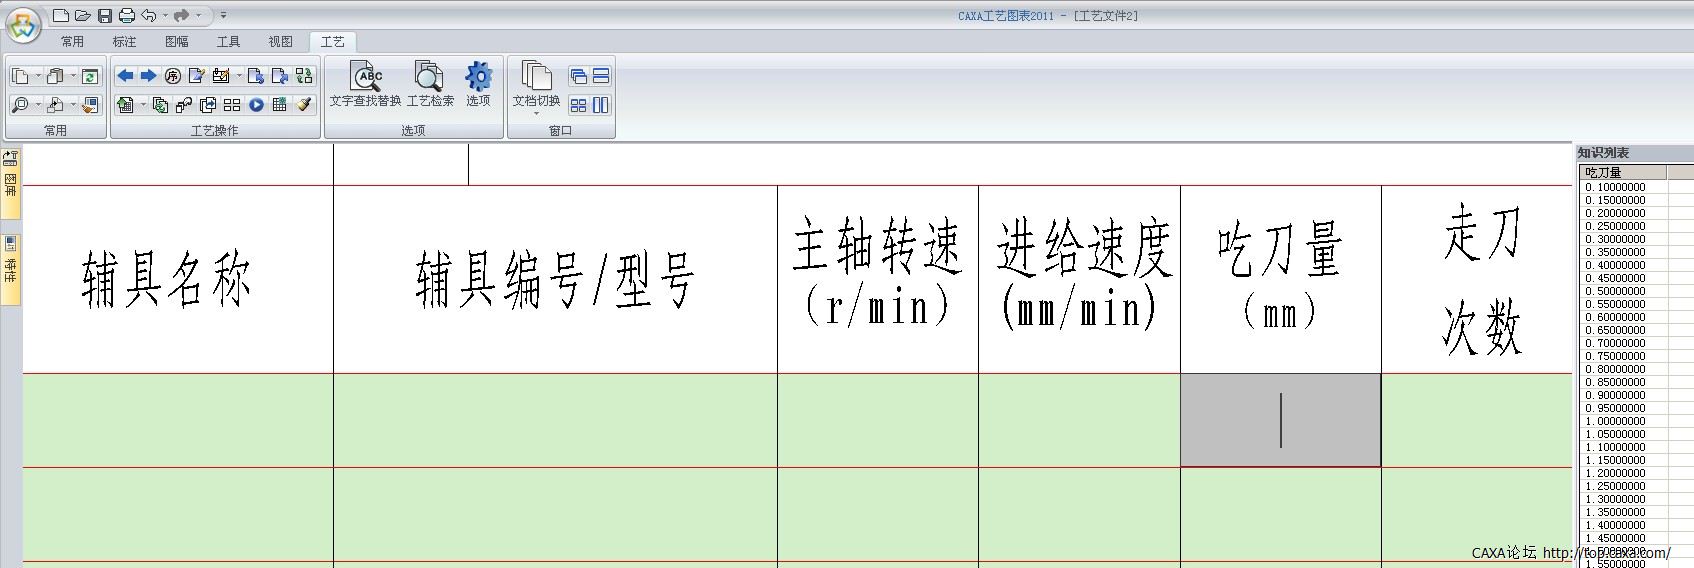This screenshot has height=568, width=1694.
Task: Tile windows vertically with two-column icon
Action: pyautogui.click(x=601, y=105)
